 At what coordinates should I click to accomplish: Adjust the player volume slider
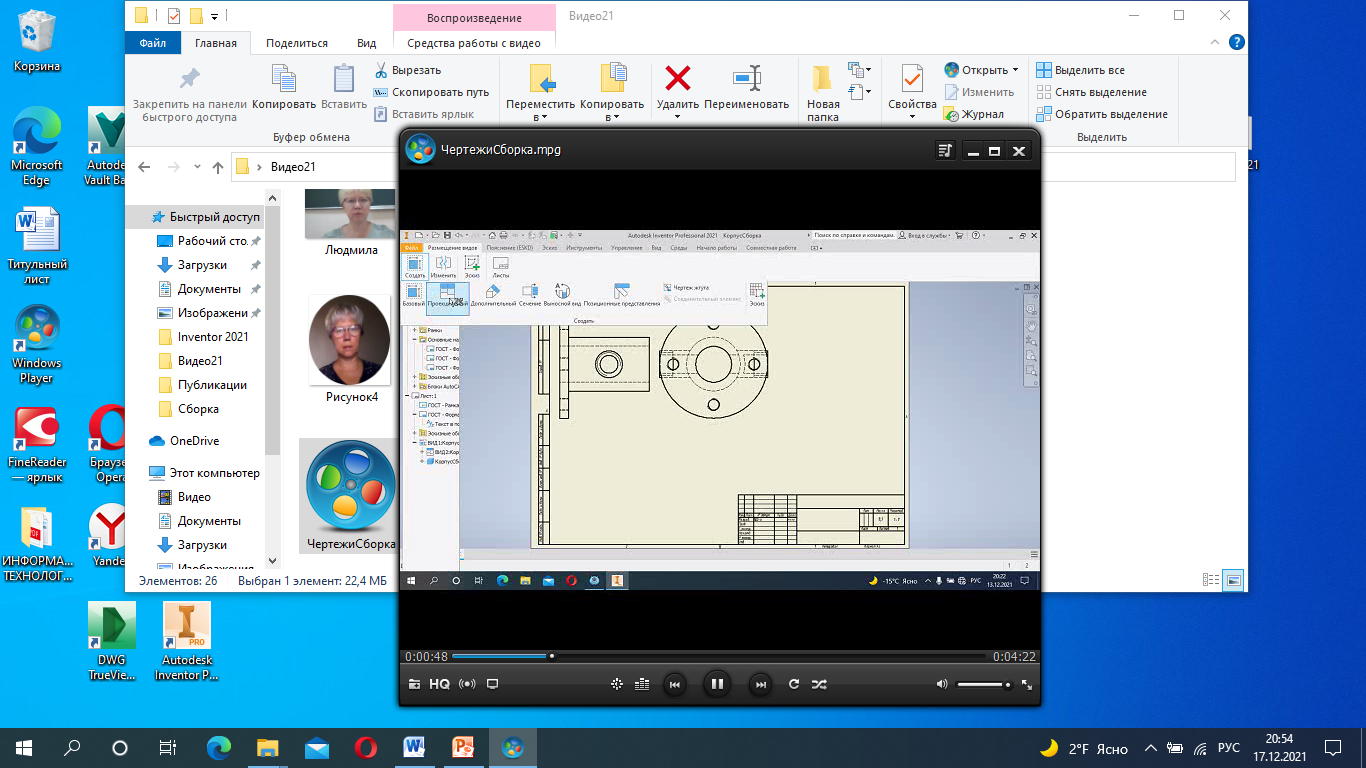tap(983, 685)
